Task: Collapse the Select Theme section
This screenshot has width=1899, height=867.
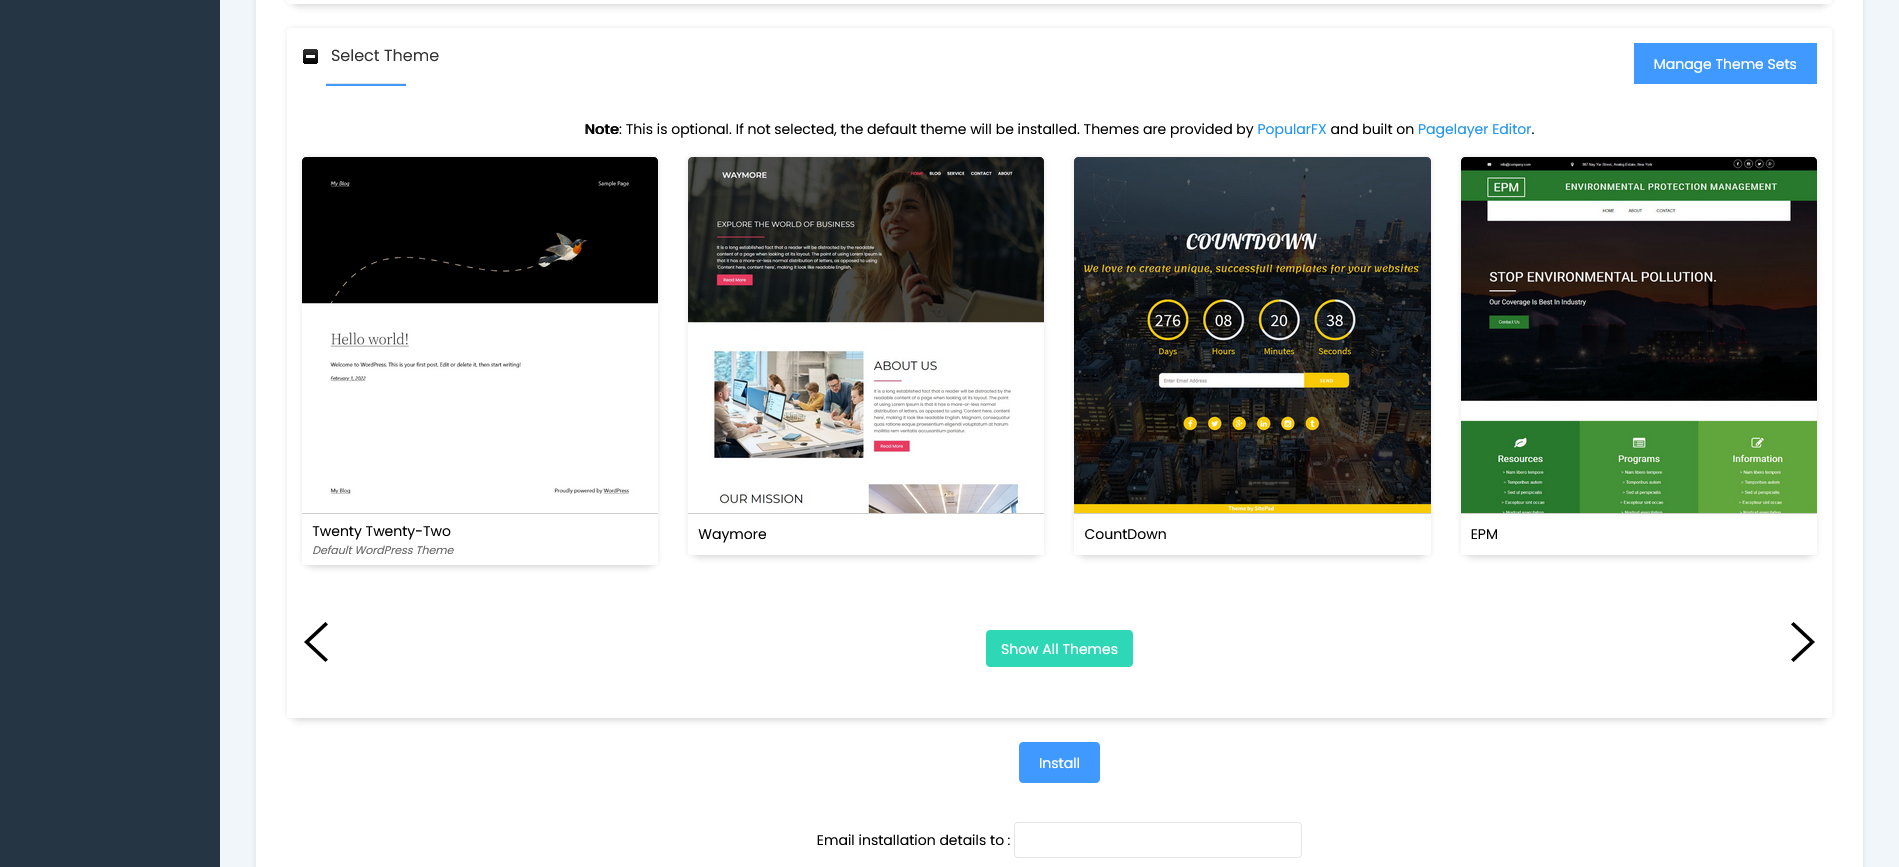Action: point(310,57)
